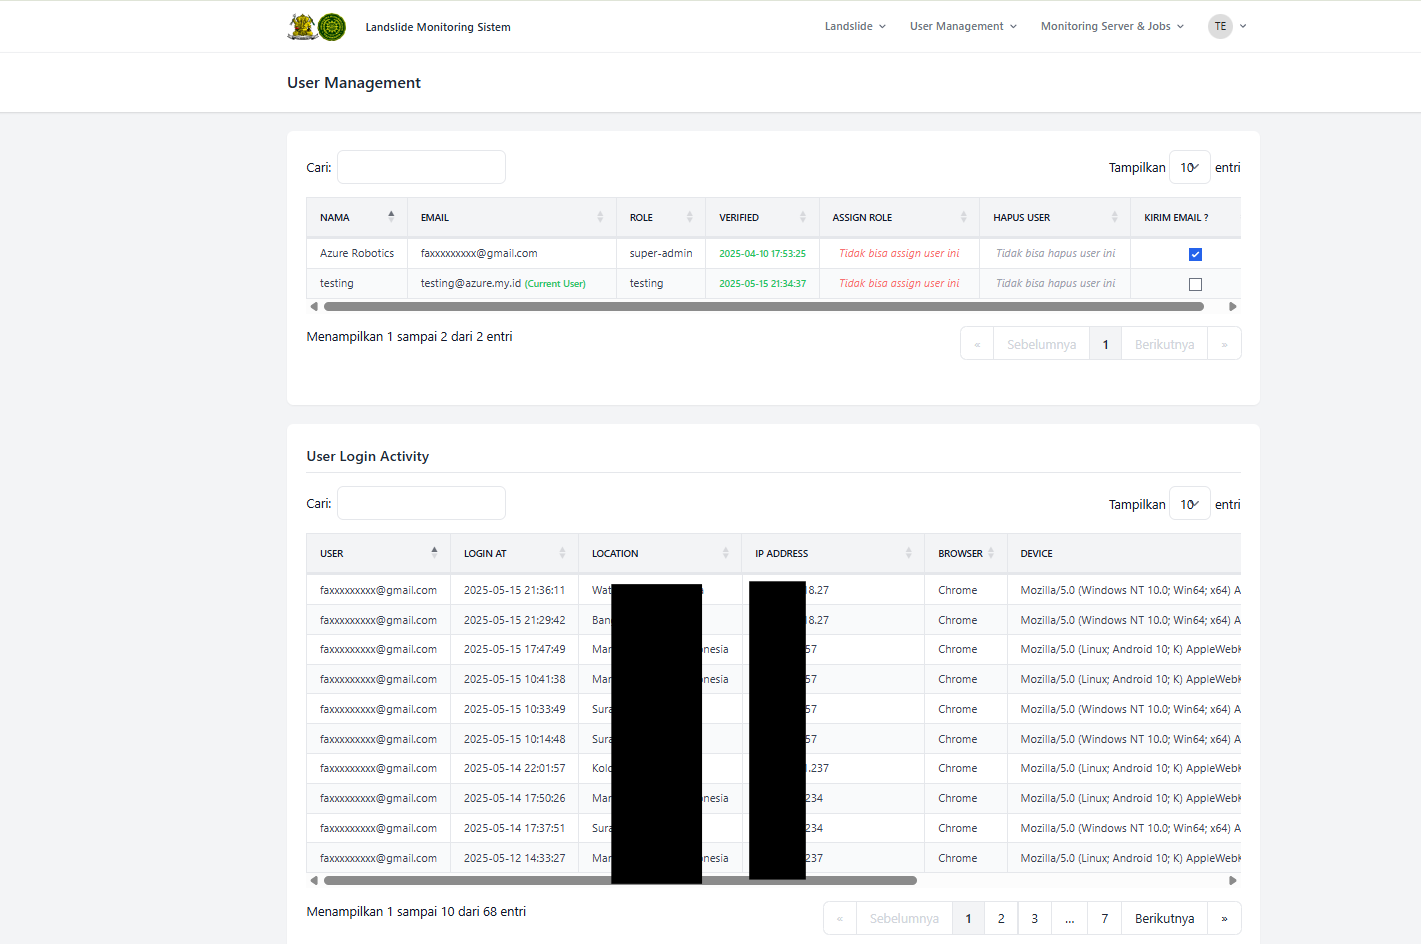Go to last login activity page arrow
The height and width of the screenshot is (944, 1421).
tap(1224, 918)
